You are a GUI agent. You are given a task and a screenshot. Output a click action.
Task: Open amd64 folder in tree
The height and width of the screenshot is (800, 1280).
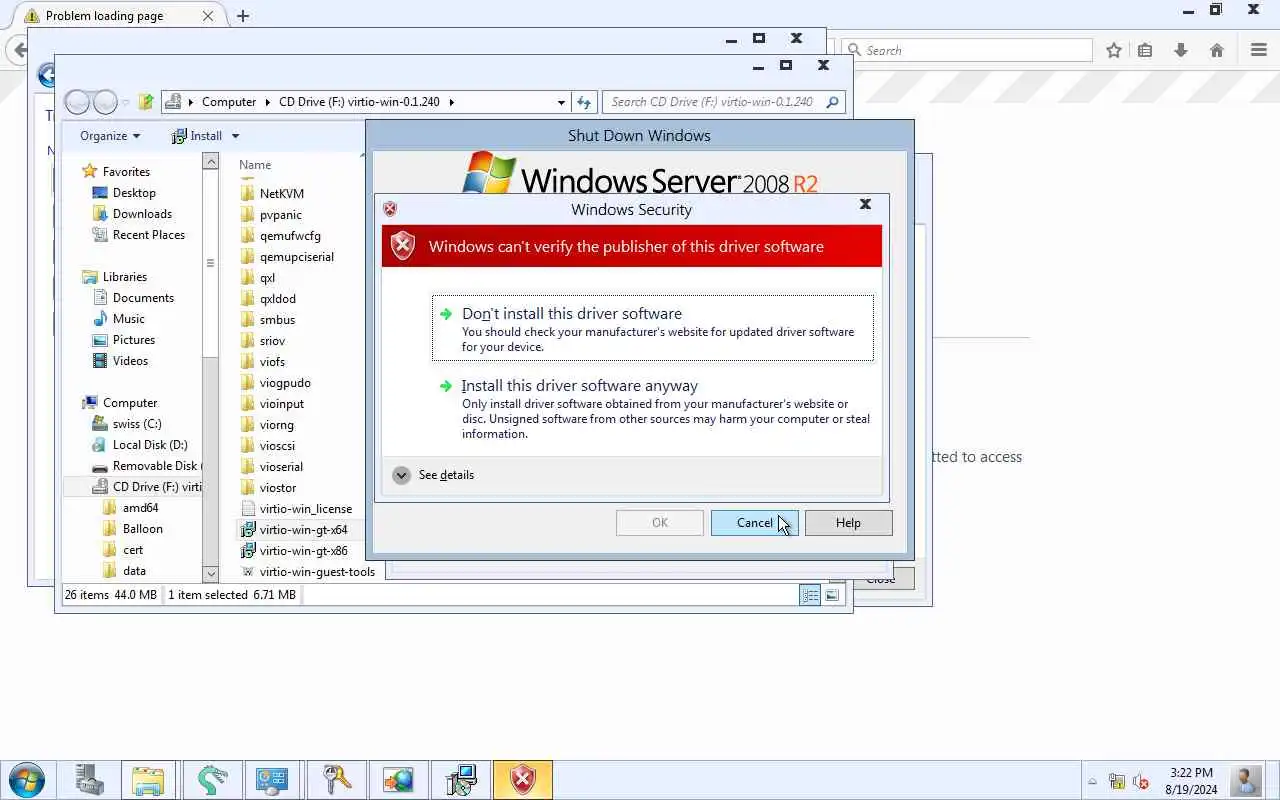coord(140,508)
